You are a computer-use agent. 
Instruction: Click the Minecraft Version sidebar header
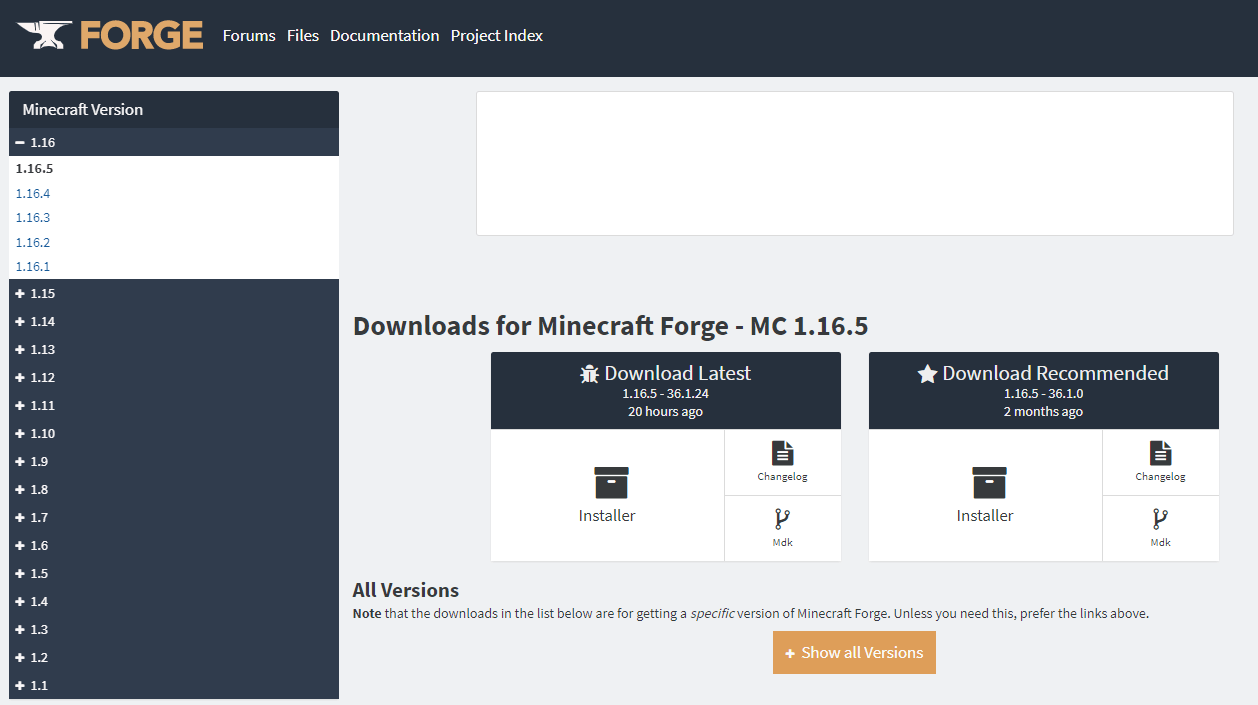(174, 110)
